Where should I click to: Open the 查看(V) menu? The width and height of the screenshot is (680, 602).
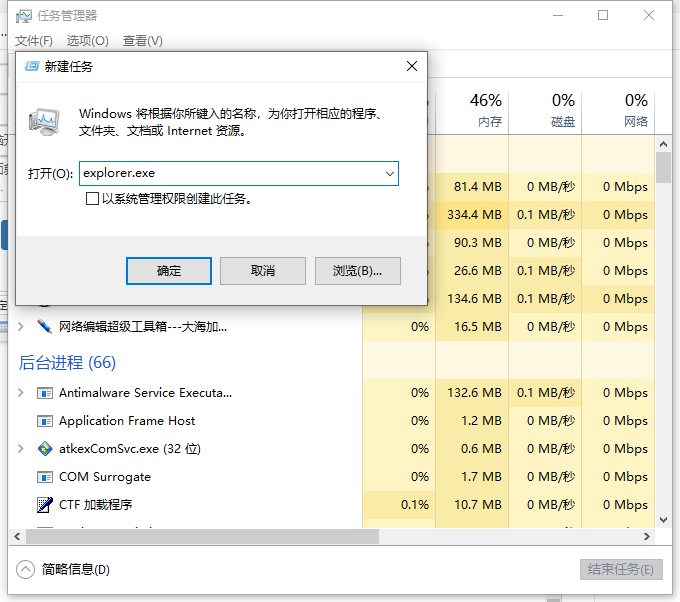coord(143,41)
